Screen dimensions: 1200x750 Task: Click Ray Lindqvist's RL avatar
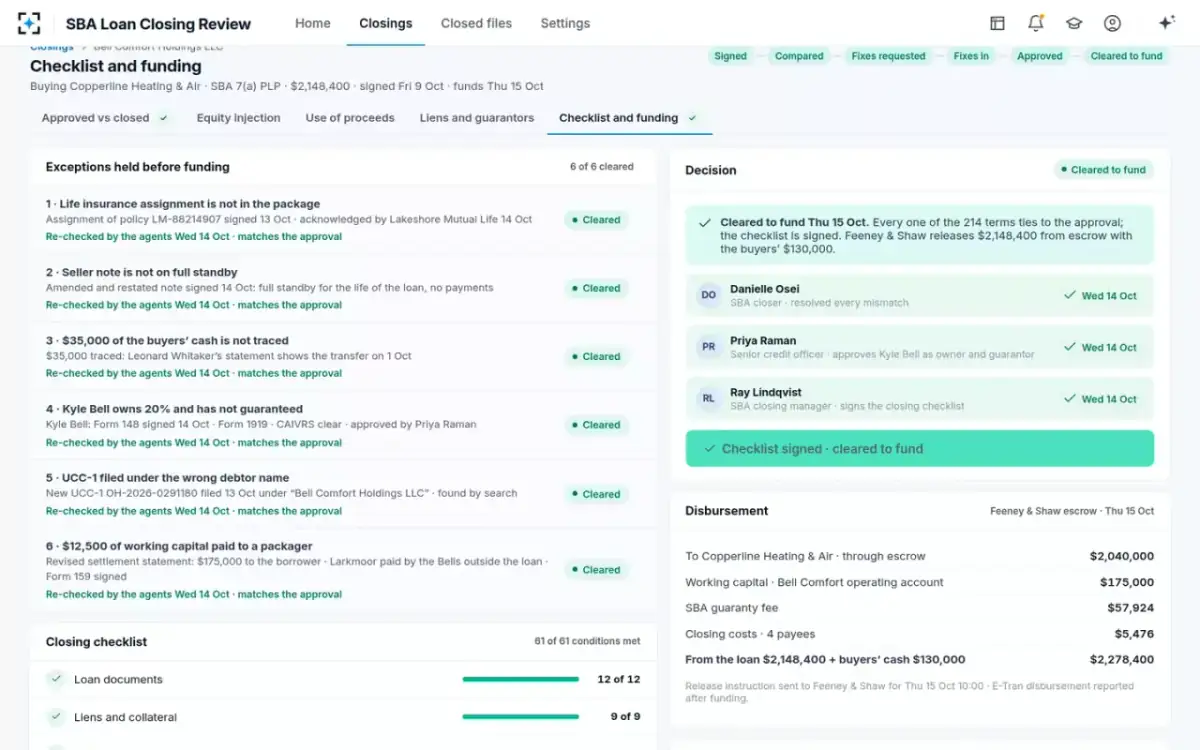tap(708, 399)
